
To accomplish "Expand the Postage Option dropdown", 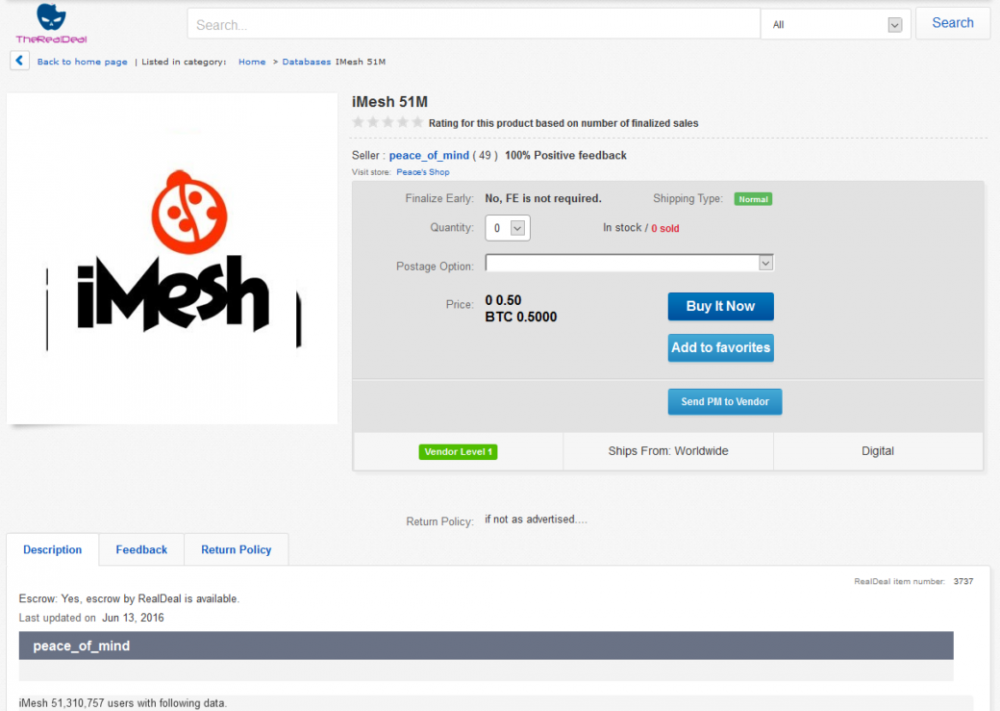I will pyautogui.click(x=629, y=263).
